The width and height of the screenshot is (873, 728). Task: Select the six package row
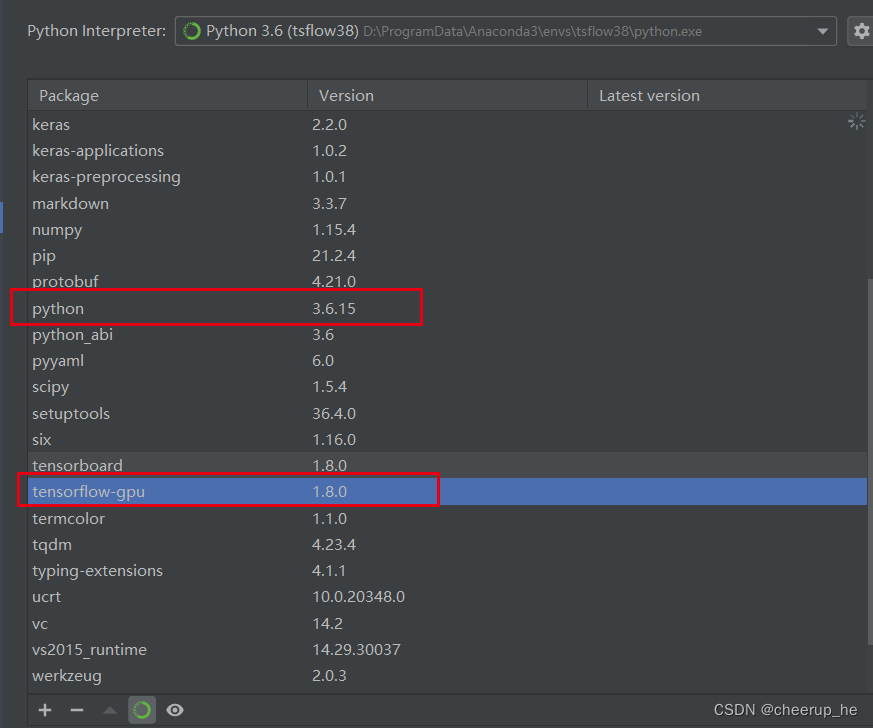[447, 440]
